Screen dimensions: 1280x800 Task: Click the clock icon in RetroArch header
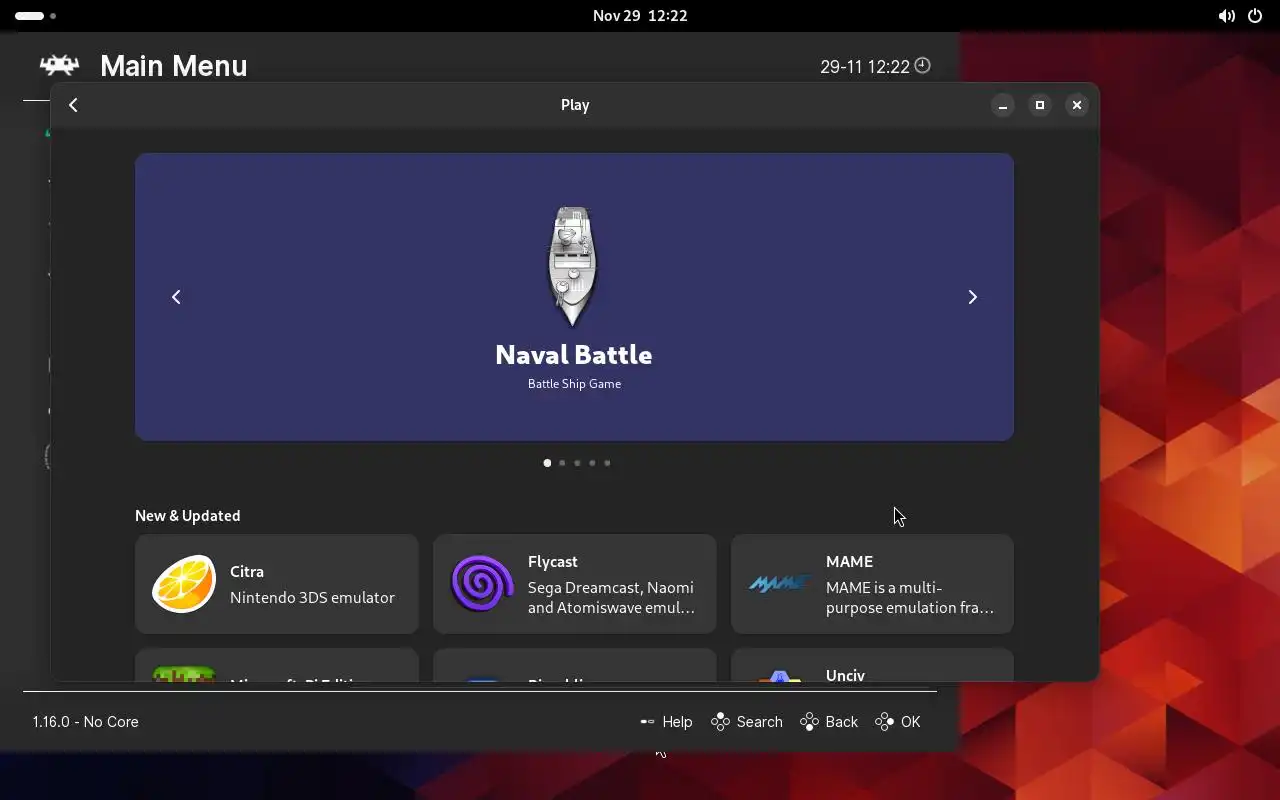[923, 66]
